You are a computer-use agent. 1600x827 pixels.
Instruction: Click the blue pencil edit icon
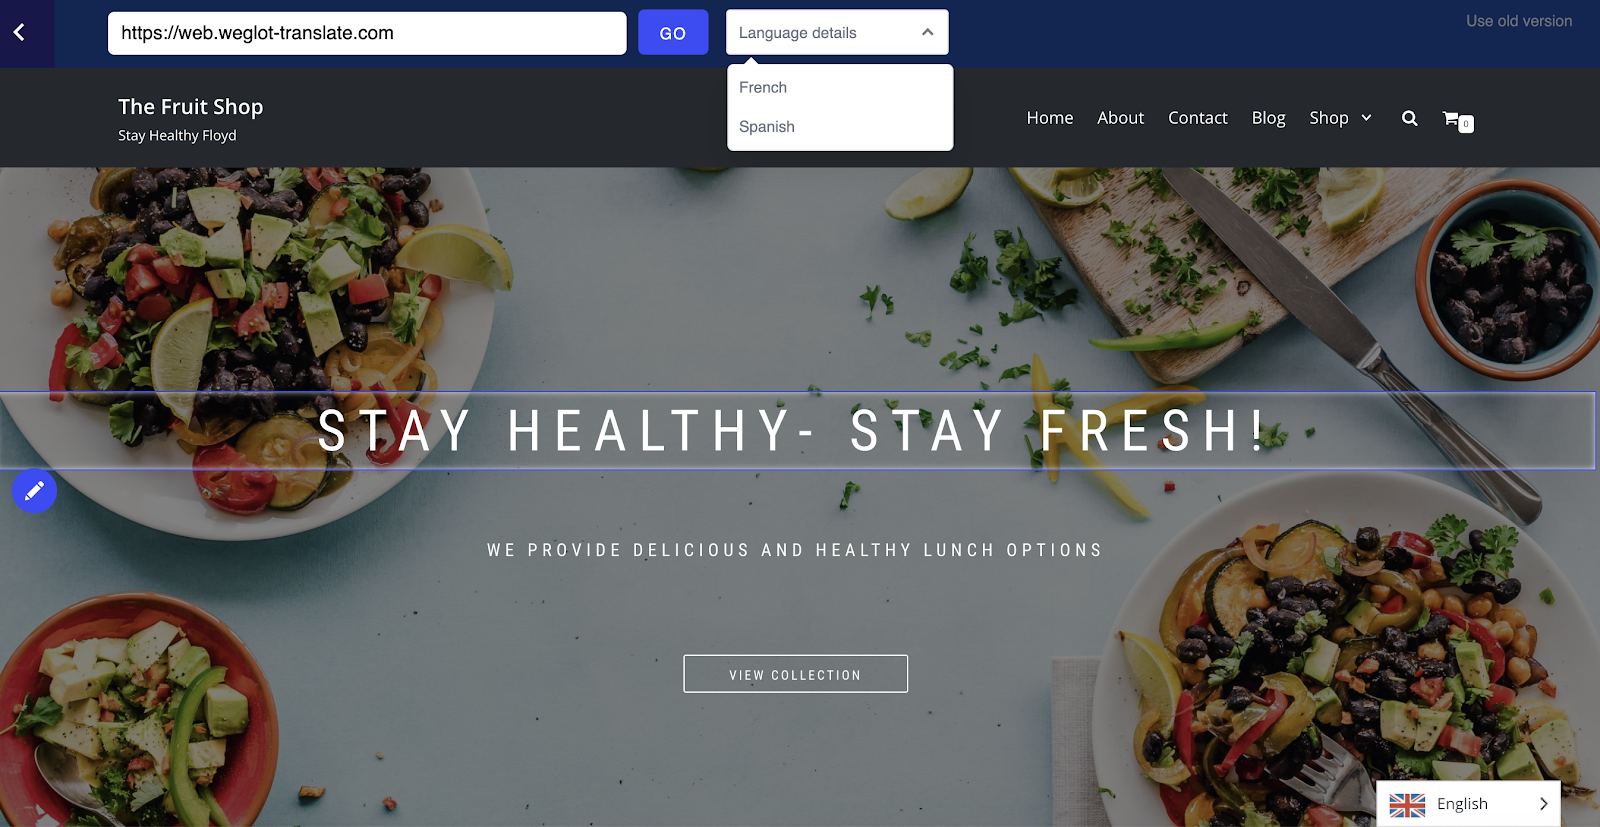point(34,491)
